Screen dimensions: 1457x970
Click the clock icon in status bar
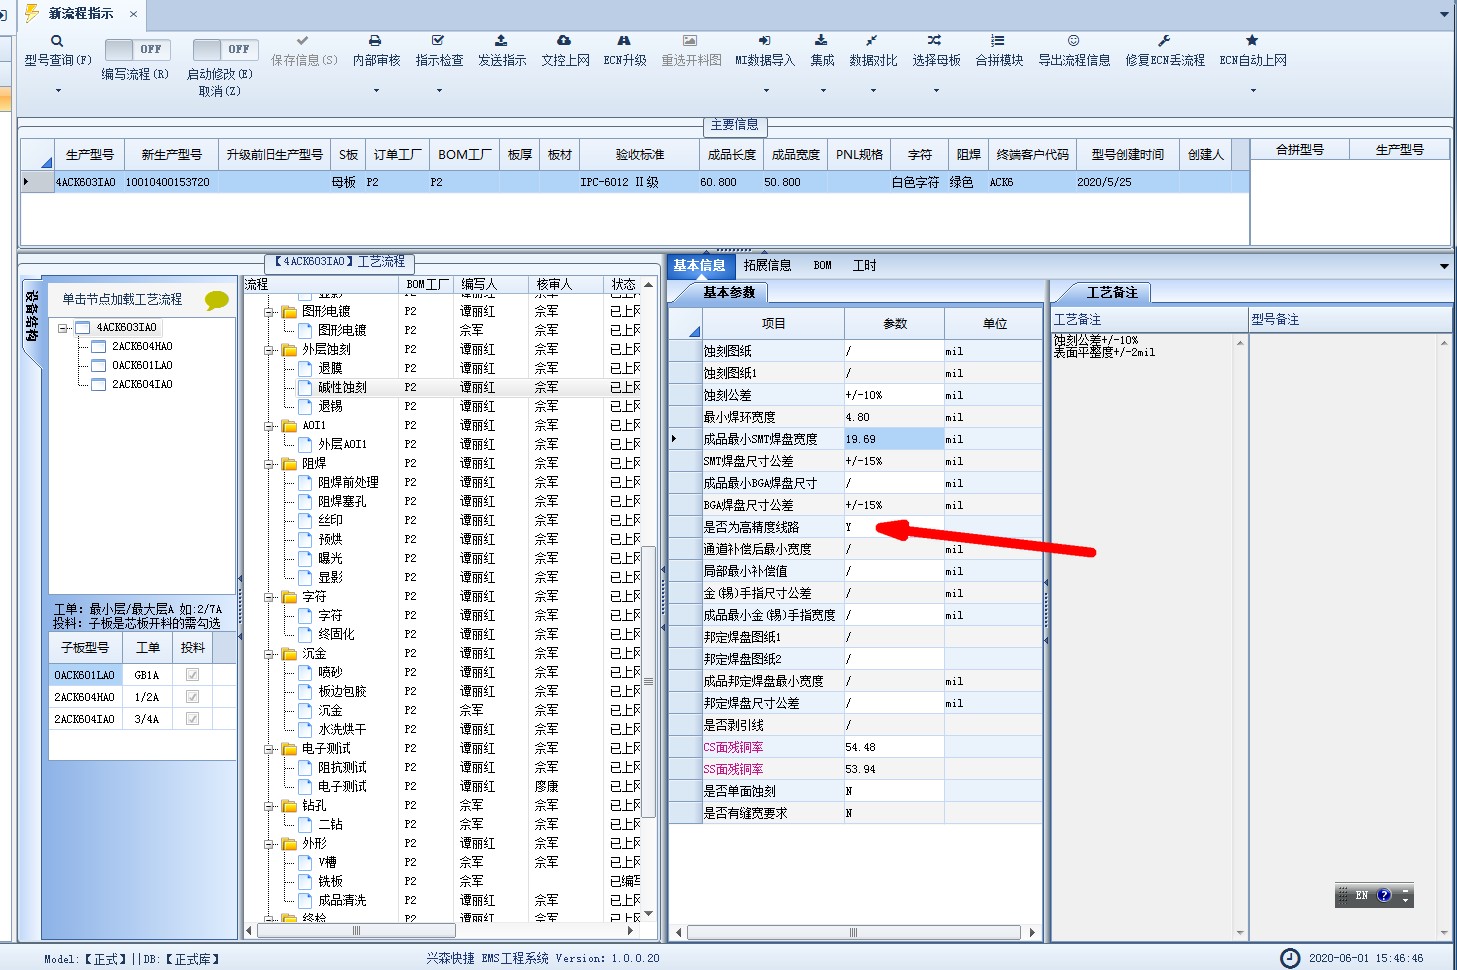[1290, 958]
